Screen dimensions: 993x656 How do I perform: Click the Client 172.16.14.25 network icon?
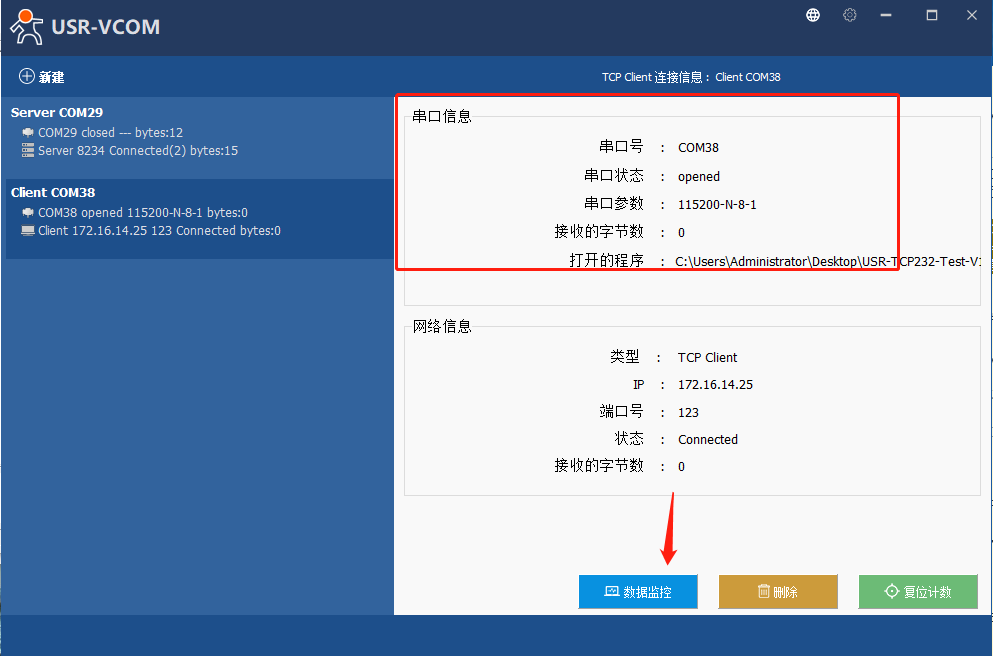coord(28,231)
